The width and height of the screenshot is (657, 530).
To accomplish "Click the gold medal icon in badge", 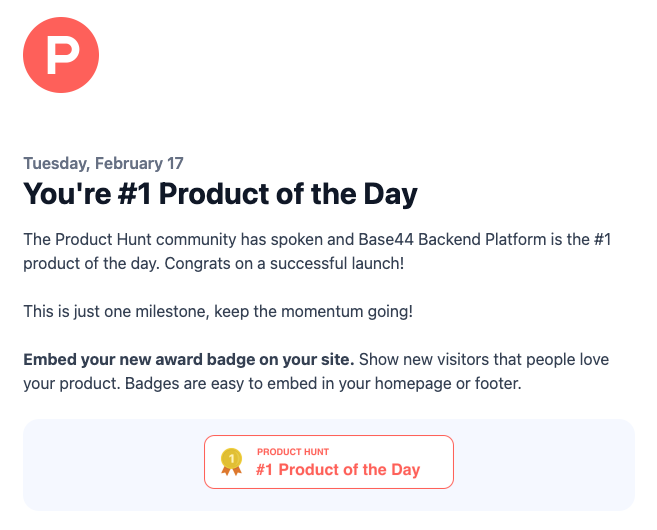I will pos(231,462).
